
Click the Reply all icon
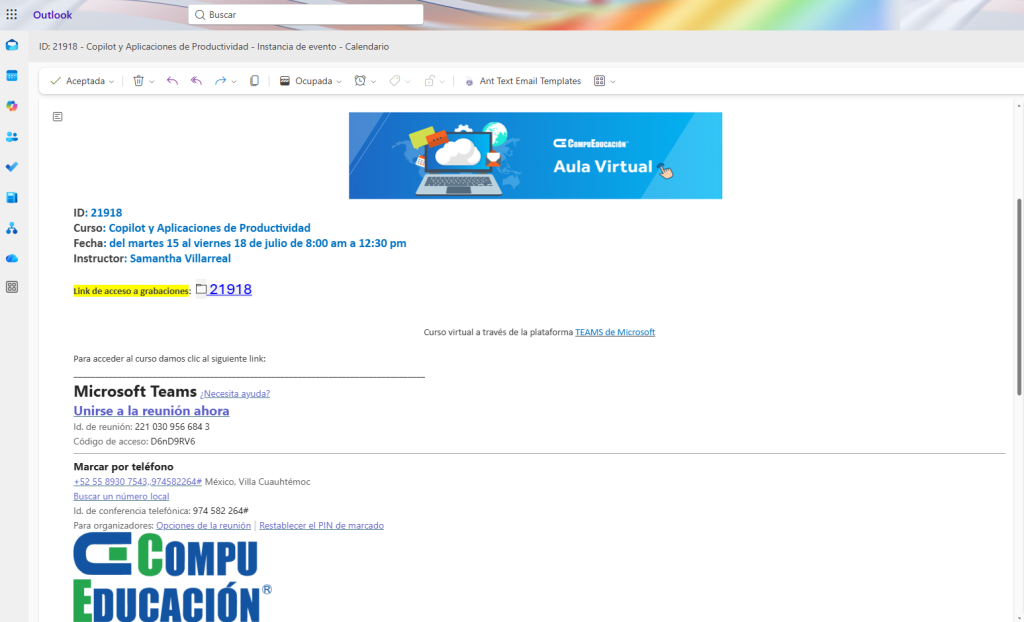coord(196,81)
